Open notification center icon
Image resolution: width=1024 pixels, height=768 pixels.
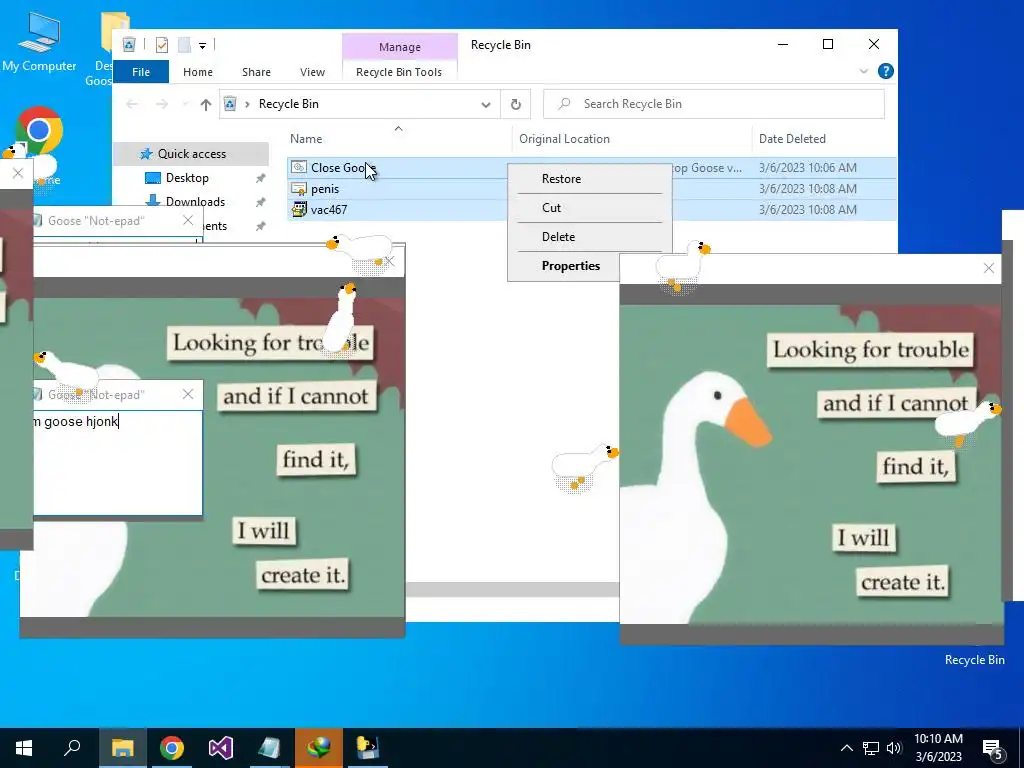[x=993, y=748]
